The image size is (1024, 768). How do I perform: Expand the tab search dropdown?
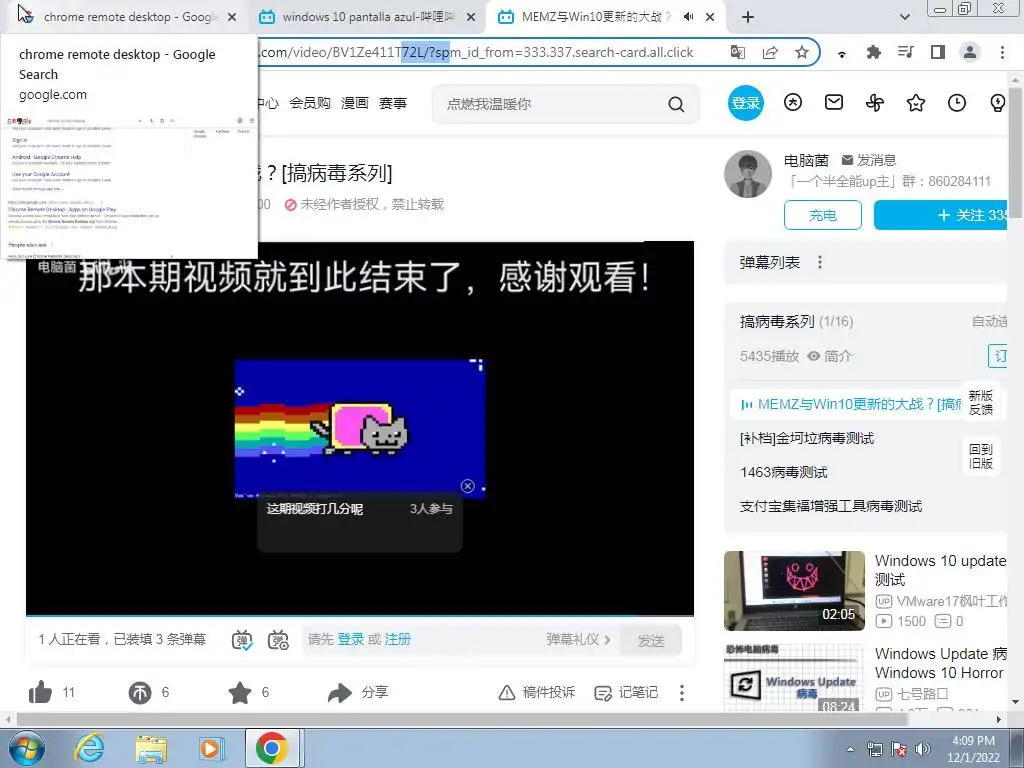(x=904, y=17)
